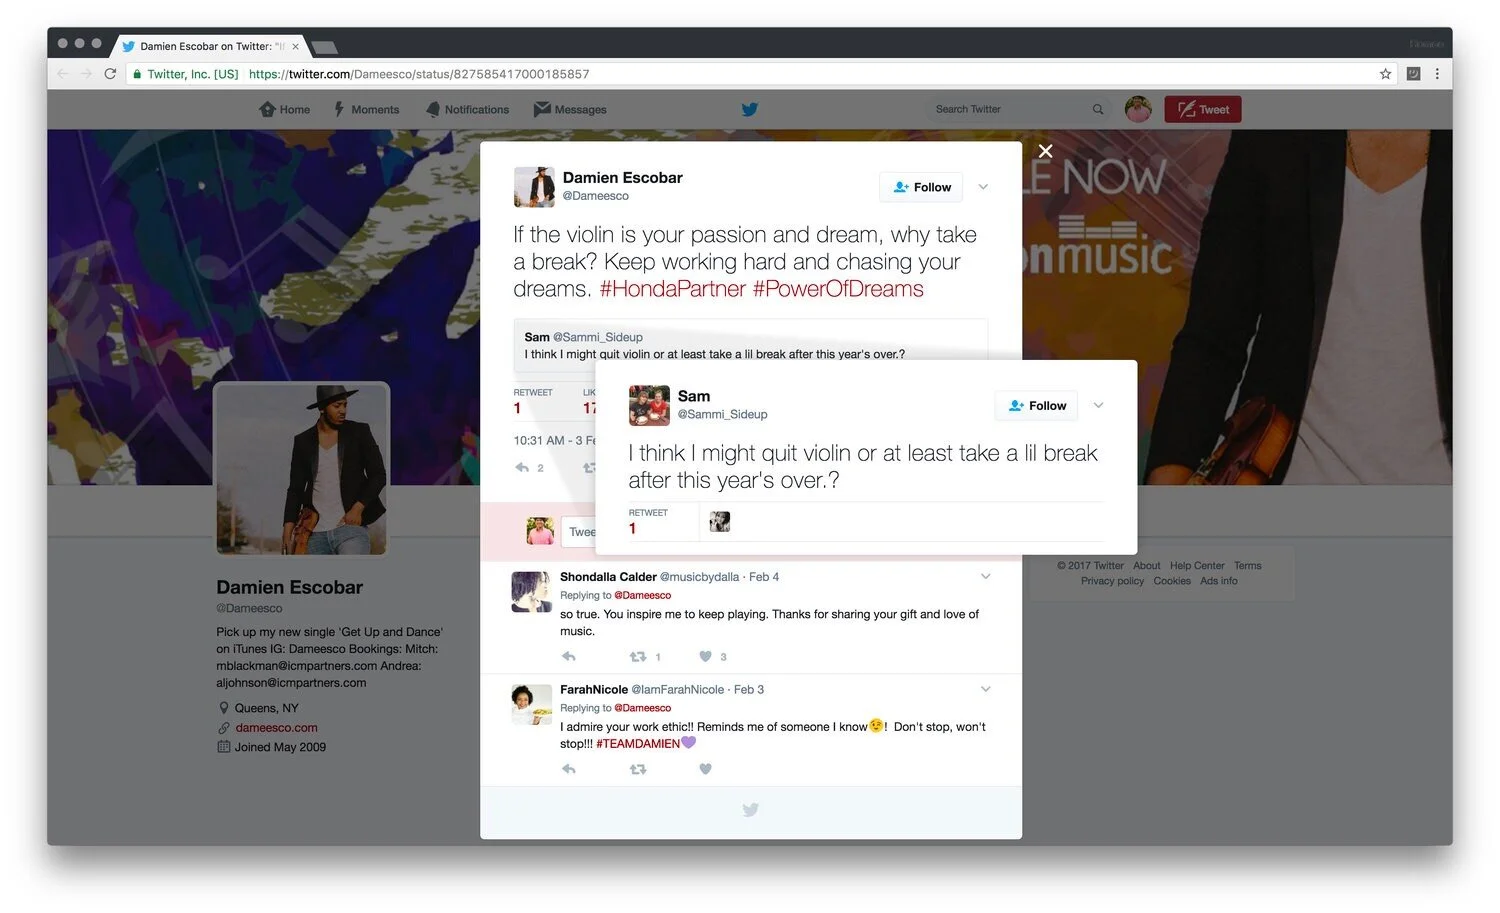Click the 10:31 AM tweet timestamp
Screen dimensions: 1500x913
click(x=555, y=440)
